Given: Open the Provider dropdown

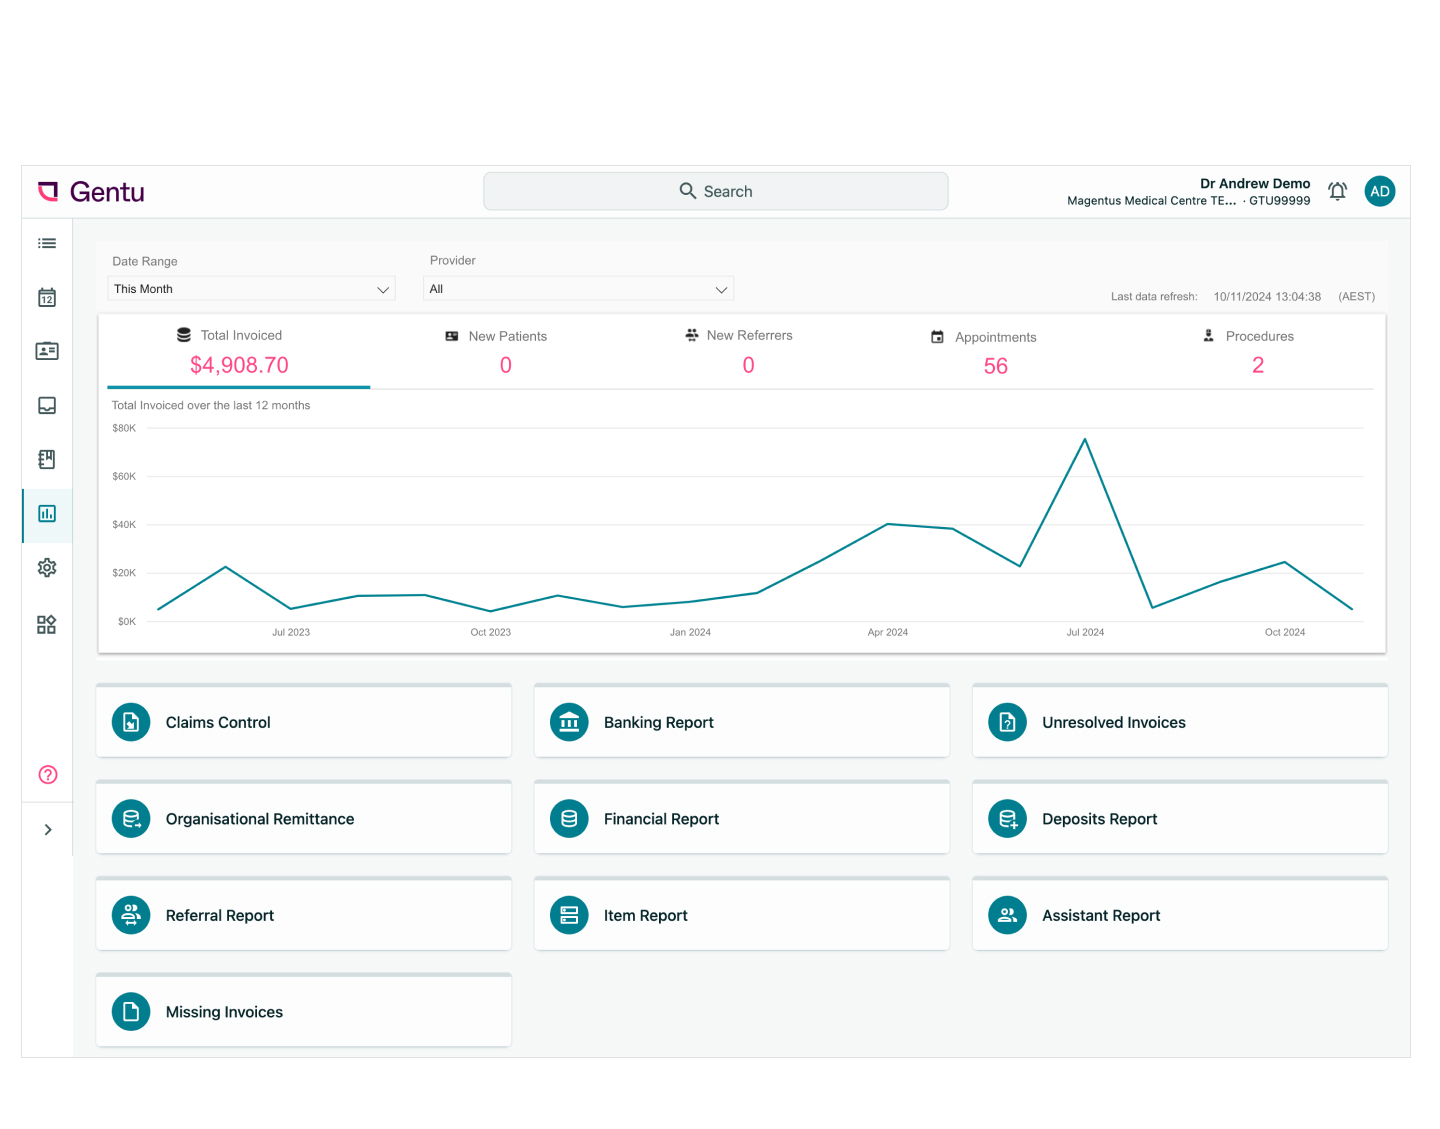Looking at the screenshot, I should tap(578, 289).
